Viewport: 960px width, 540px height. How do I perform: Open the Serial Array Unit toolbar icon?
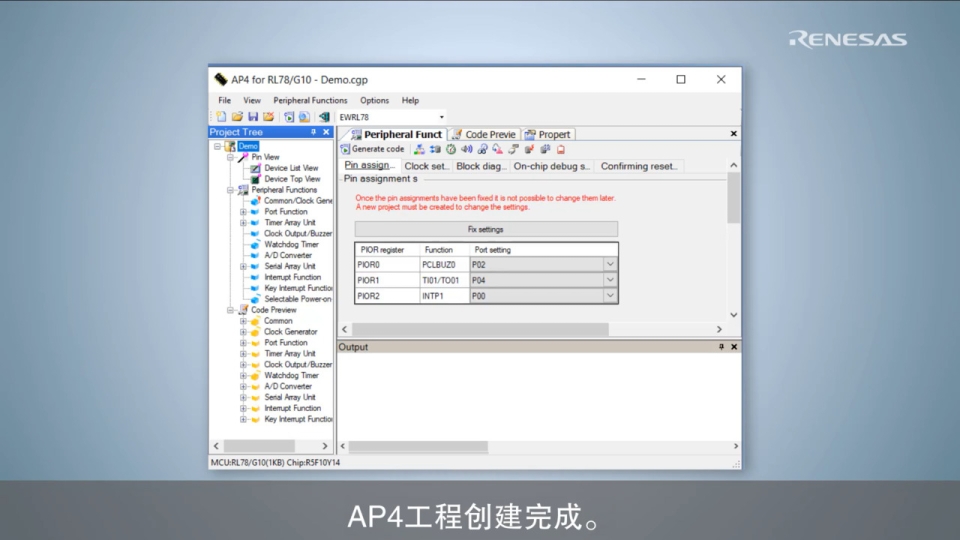click(514, 149)
